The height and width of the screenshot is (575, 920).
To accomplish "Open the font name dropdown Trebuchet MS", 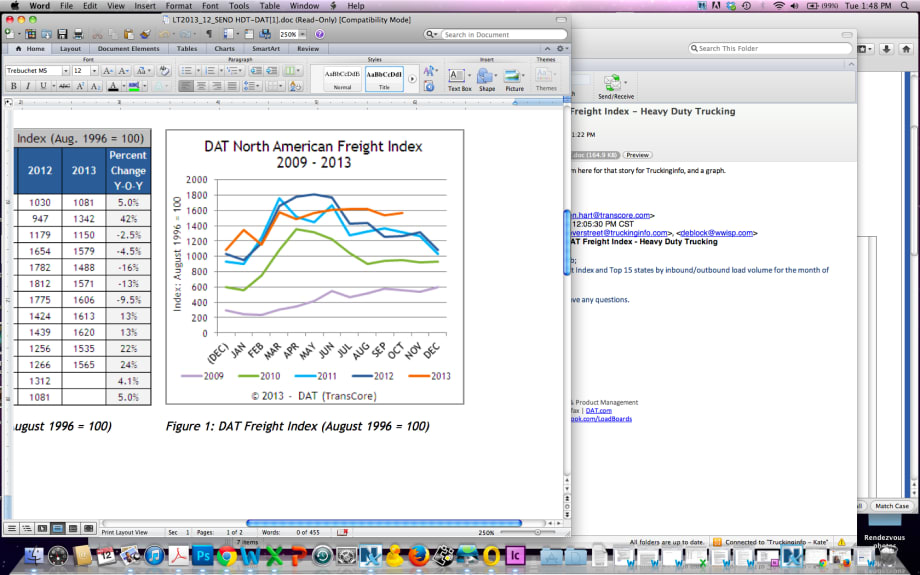I will coord(66,70).
